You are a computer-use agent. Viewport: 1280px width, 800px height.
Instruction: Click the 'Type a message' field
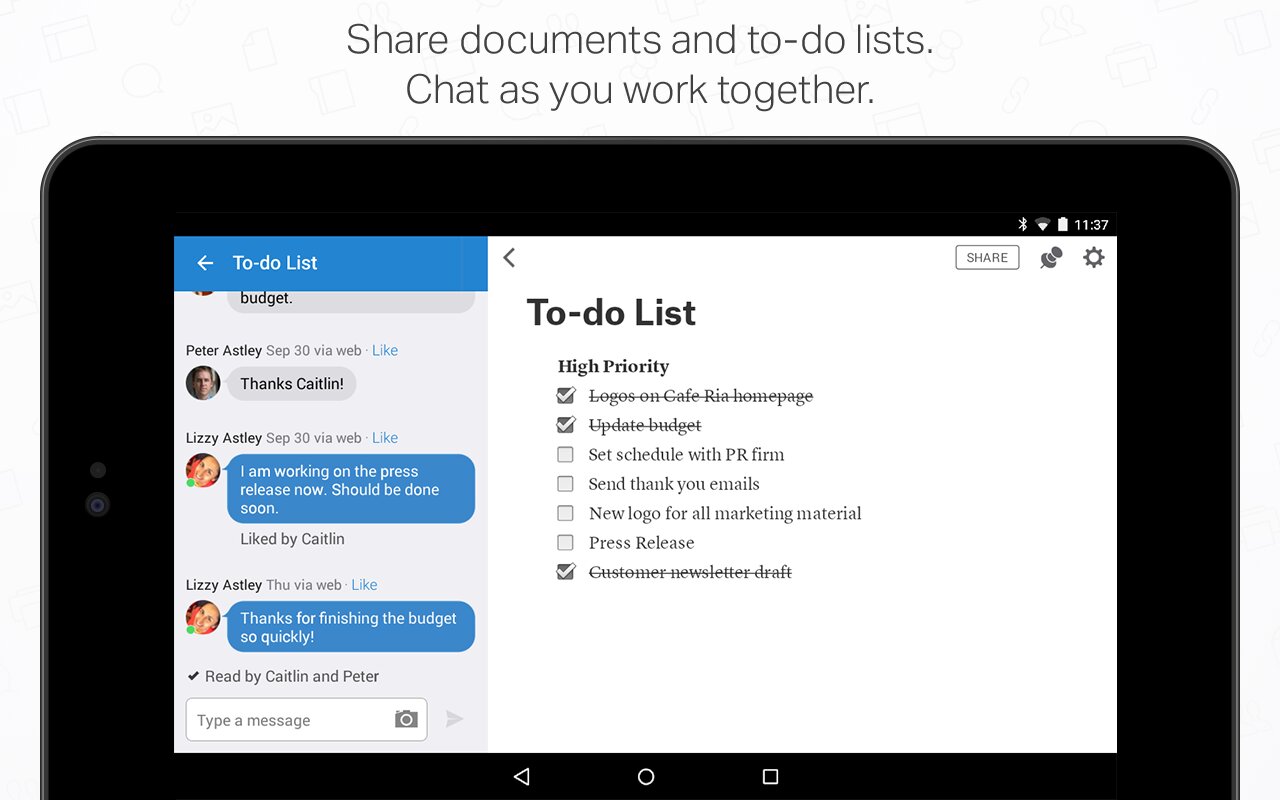(x=290, y=720)
